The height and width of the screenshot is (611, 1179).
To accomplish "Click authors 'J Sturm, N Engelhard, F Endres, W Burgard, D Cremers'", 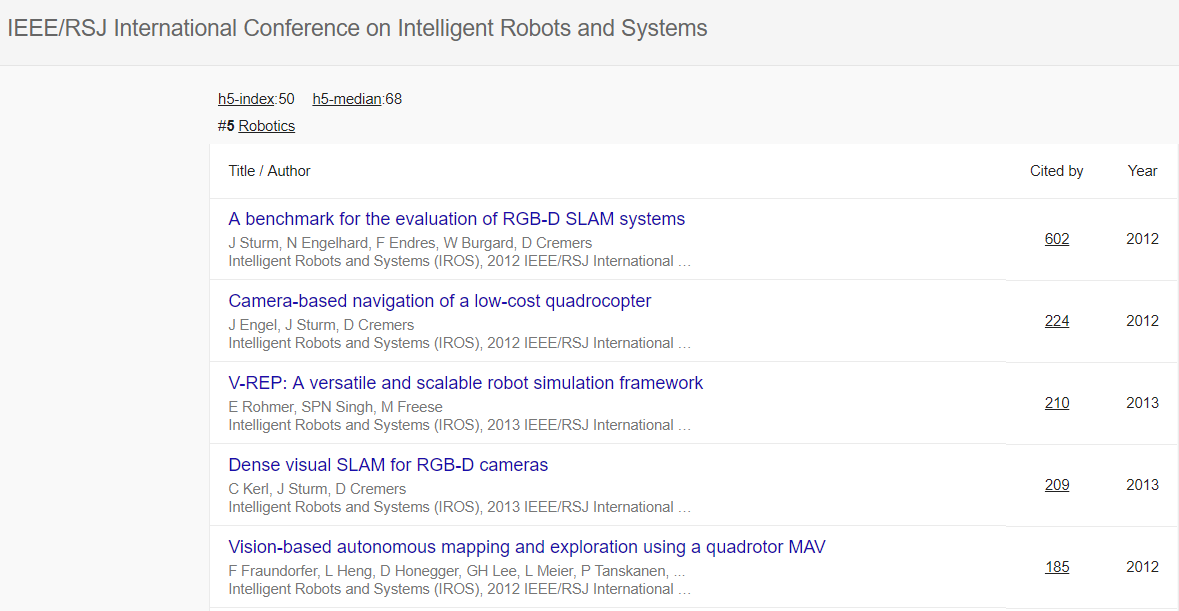I will (410, 243).
